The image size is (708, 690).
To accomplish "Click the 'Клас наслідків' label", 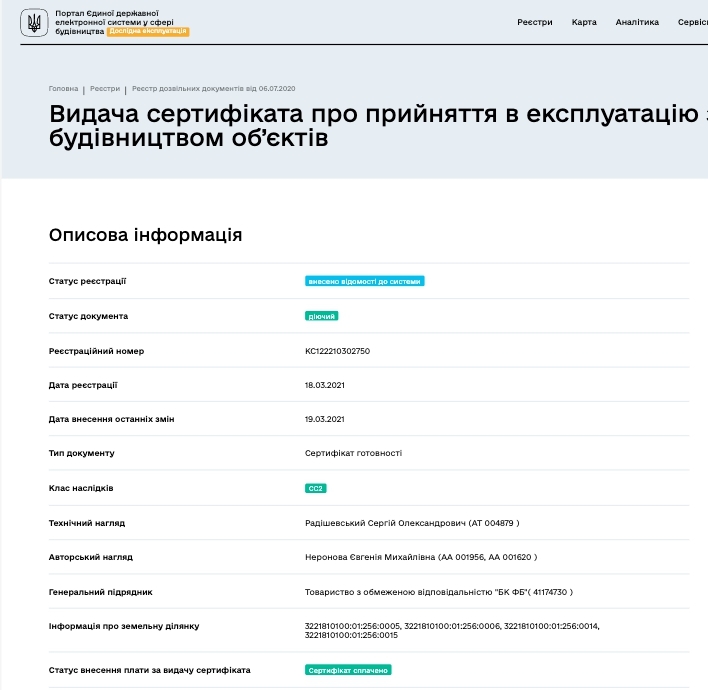I will pos(81,488).
